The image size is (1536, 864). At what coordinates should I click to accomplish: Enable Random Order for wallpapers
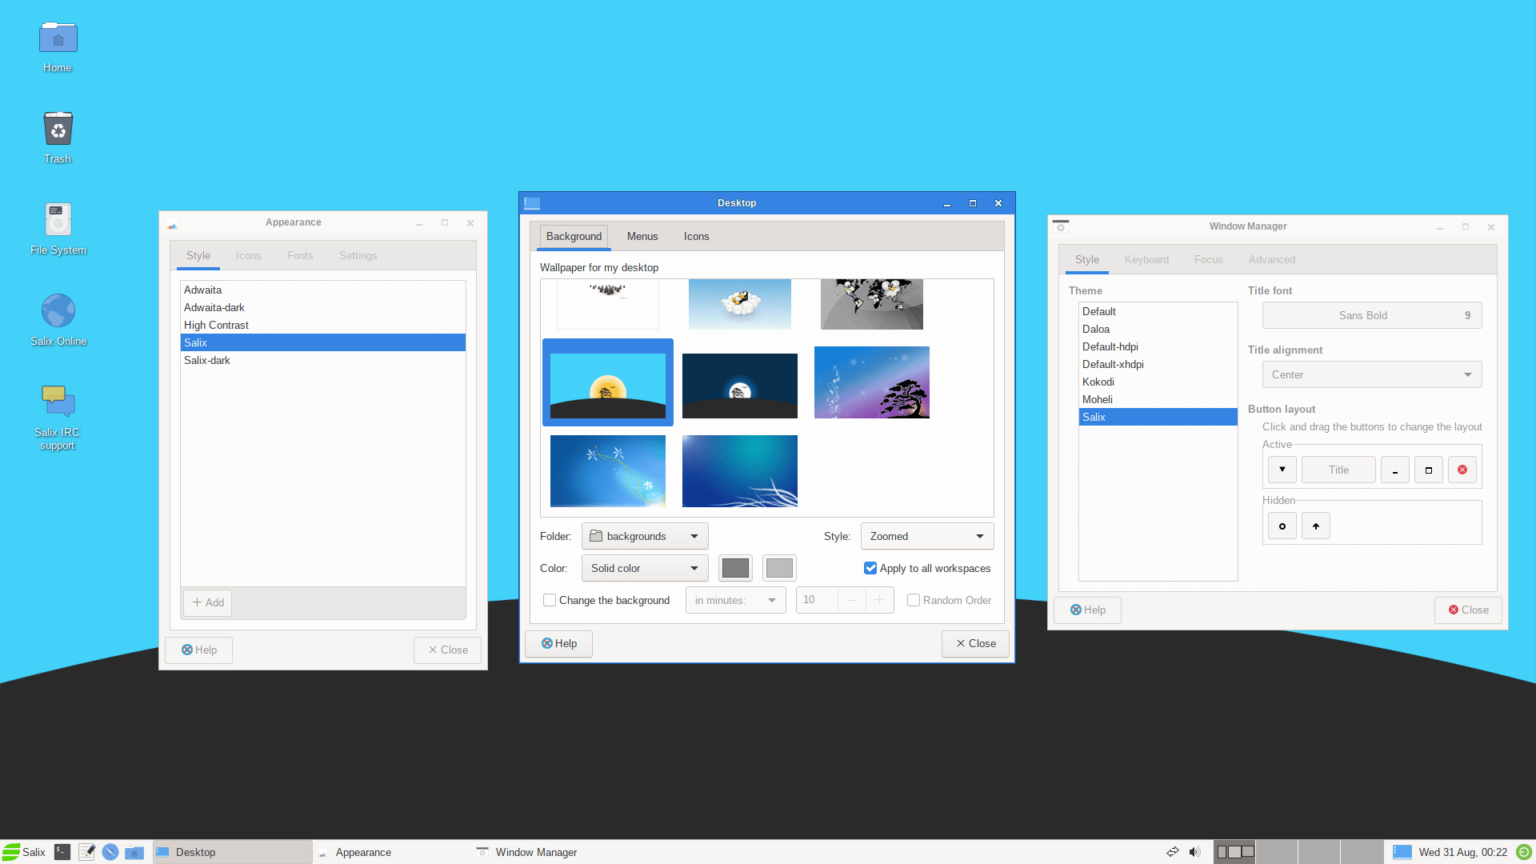913,600
